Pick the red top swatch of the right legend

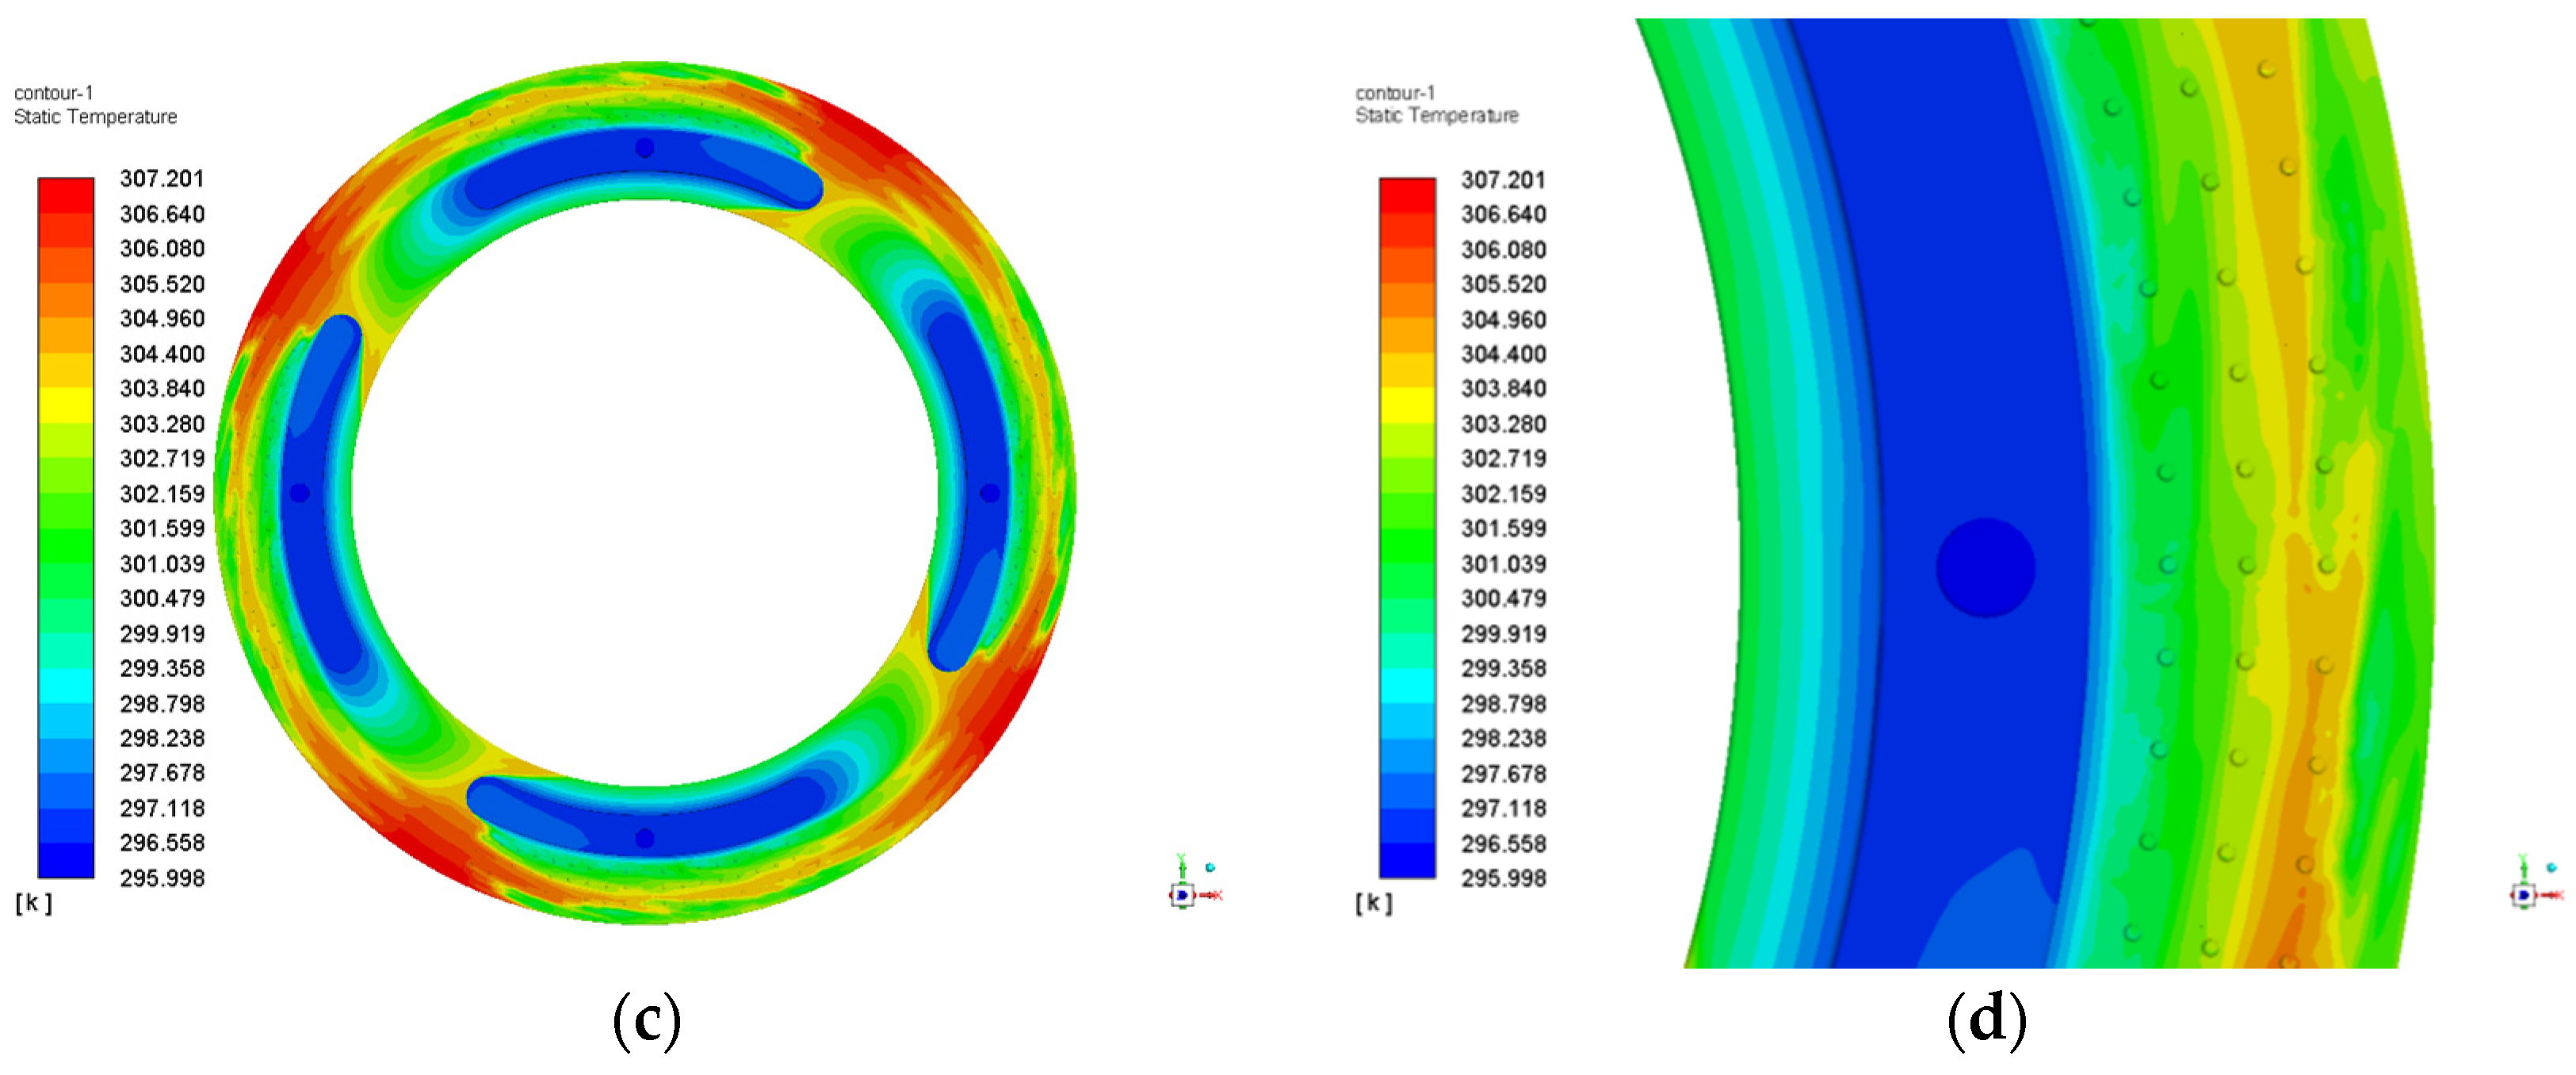[x=1407, y=195]
